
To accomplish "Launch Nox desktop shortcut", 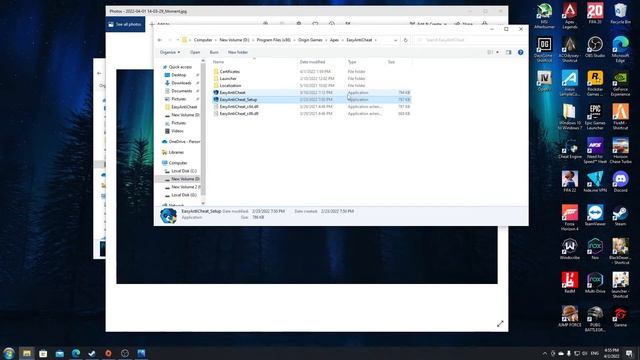I will click(x=595, y=248).
